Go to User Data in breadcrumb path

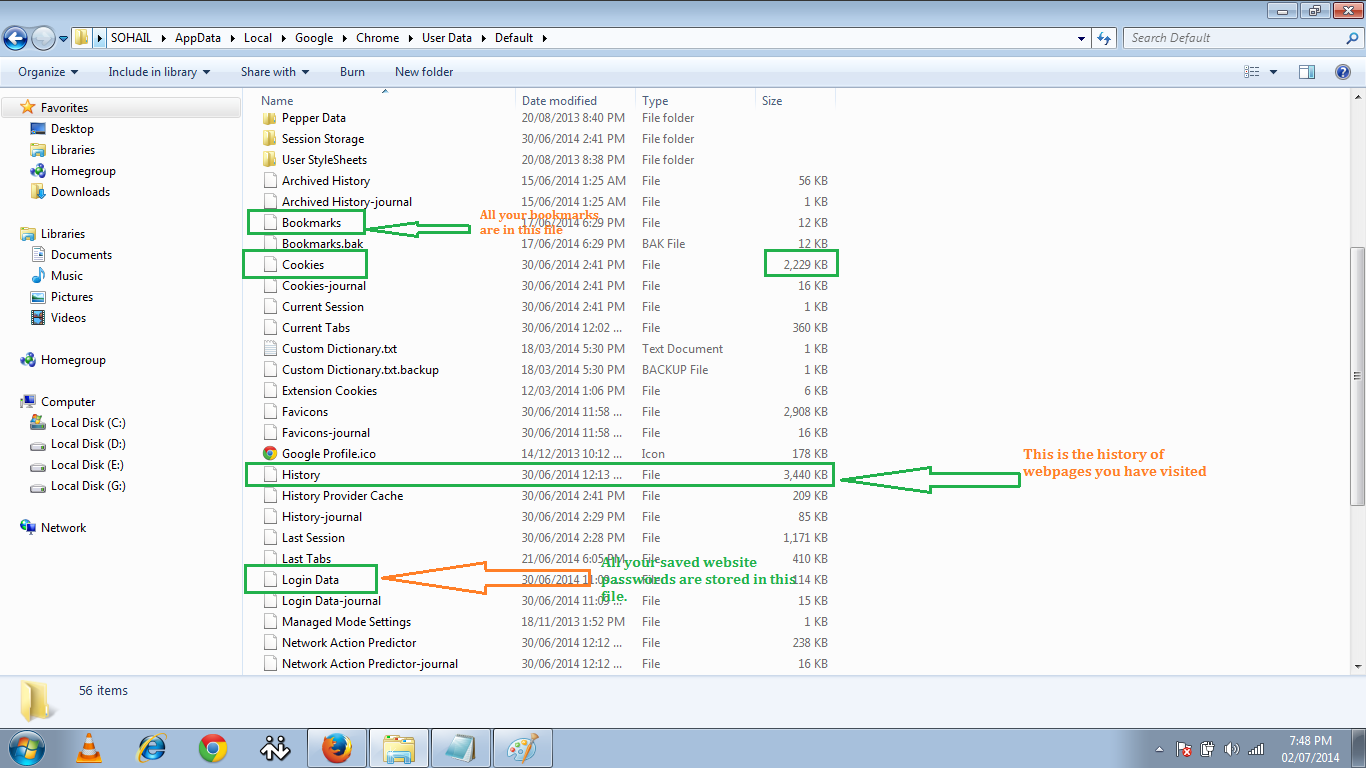coord(447,38)
